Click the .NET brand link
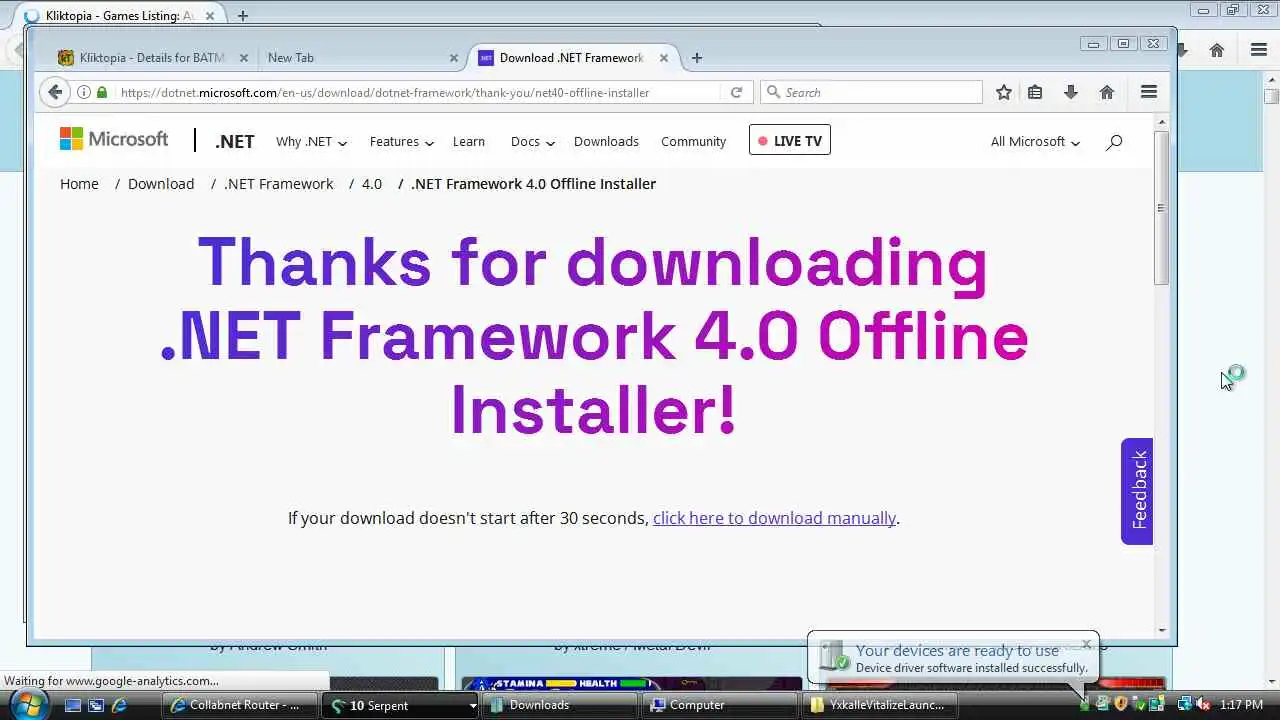 [234, 142]
